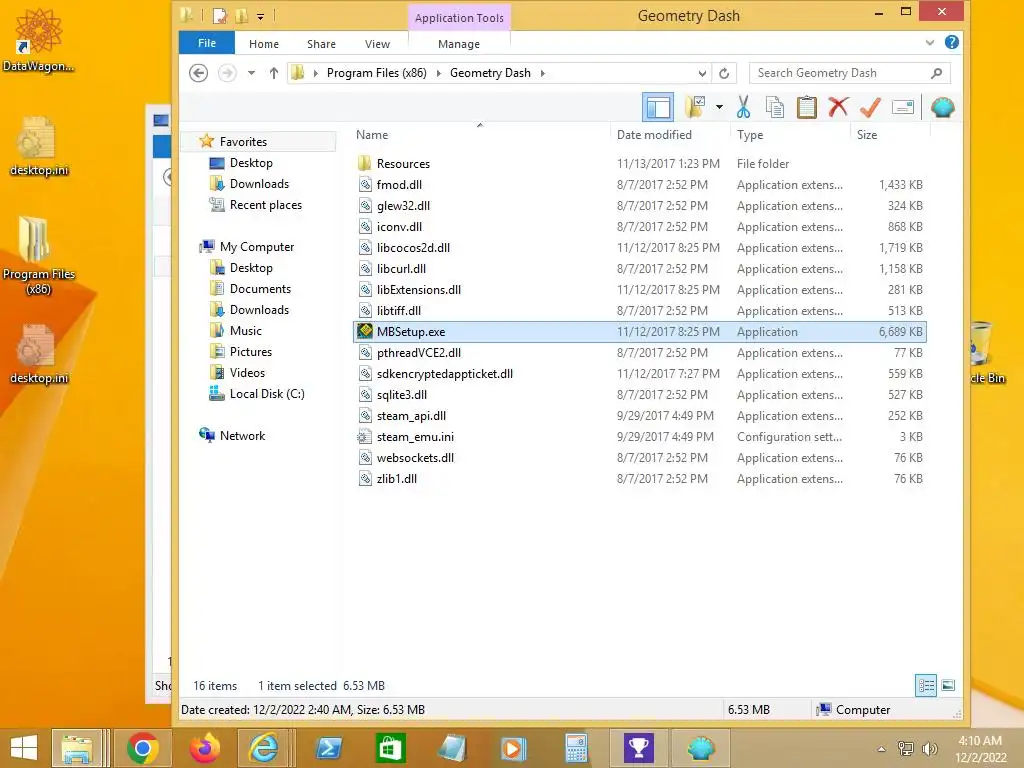Click the Properties checkmark icon
Viewport: 1024px width, 768px height.
coord(870,107)
